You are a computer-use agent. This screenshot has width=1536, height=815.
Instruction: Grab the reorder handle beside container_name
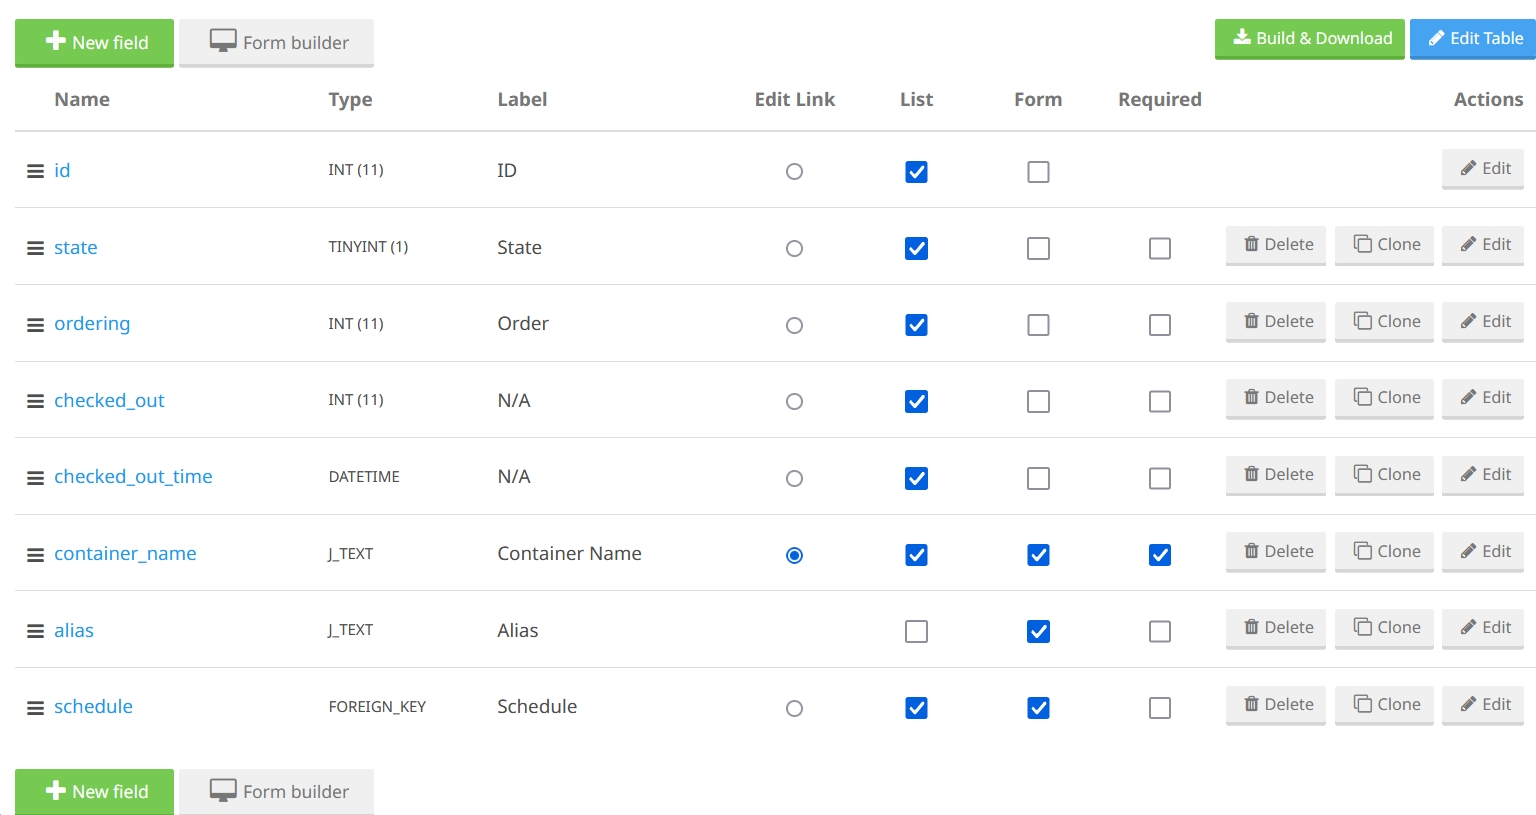coord(35,555)
